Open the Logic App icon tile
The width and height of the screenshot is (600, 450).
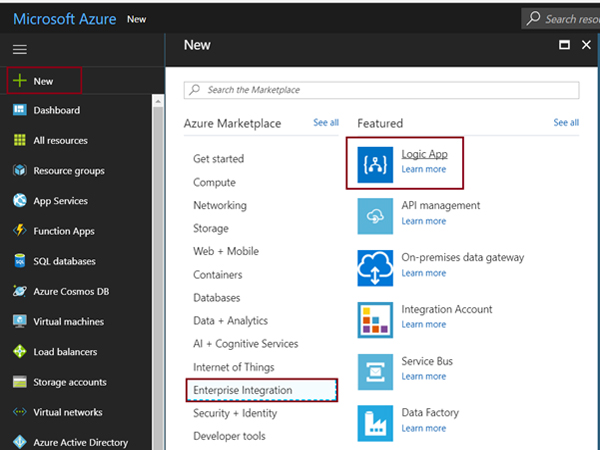[376, 162]
